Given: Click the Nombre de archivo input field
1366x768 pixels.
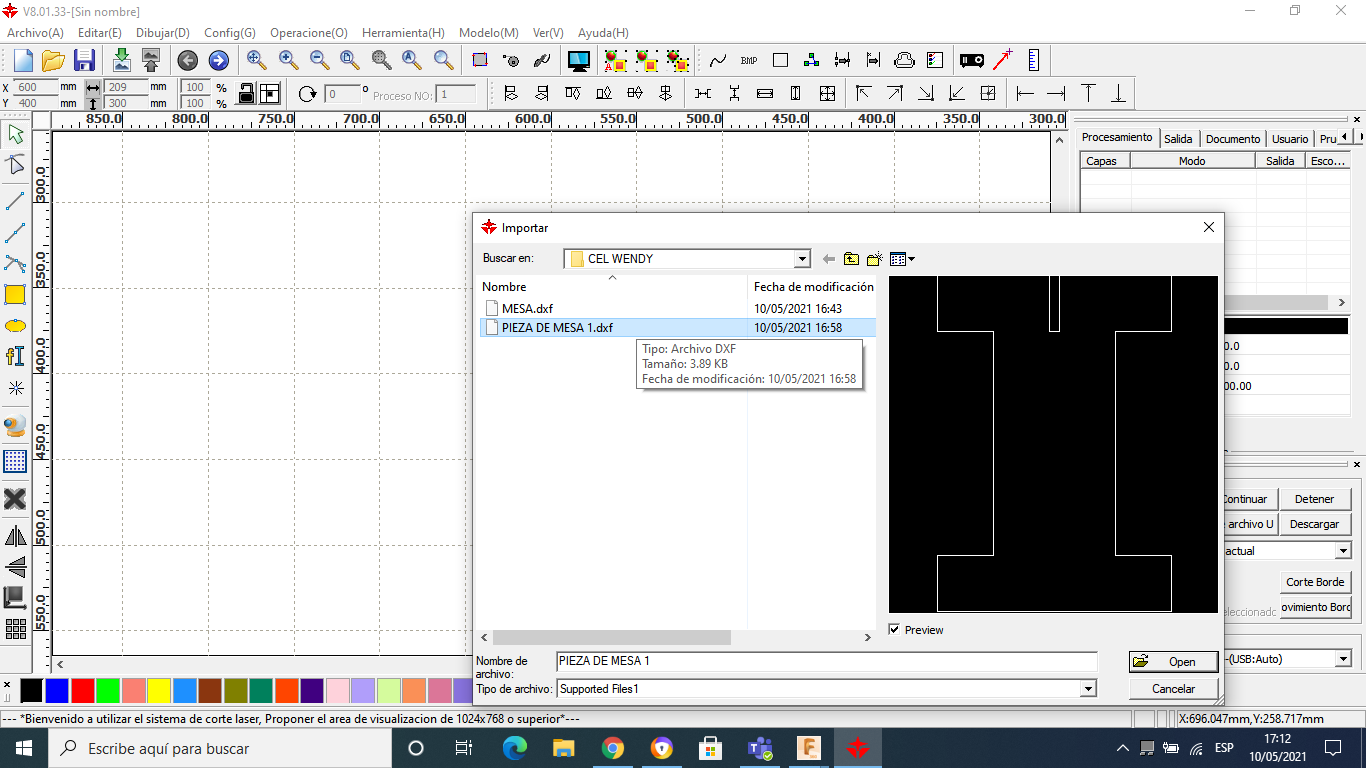Looking at the screenshot, I should point(826,661).
